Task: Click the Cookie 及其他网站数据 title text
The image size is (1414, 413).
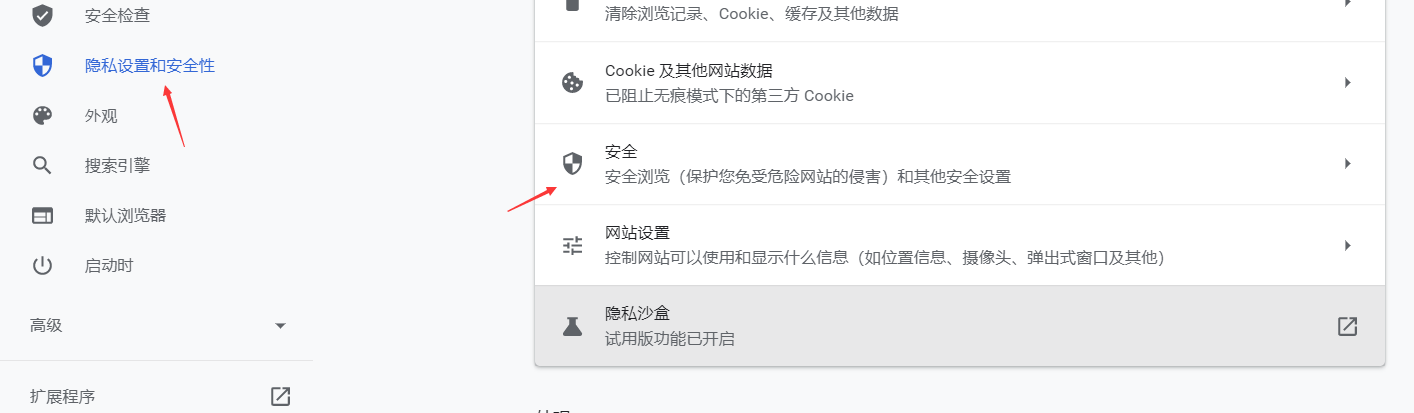Action: click(689, 71)
